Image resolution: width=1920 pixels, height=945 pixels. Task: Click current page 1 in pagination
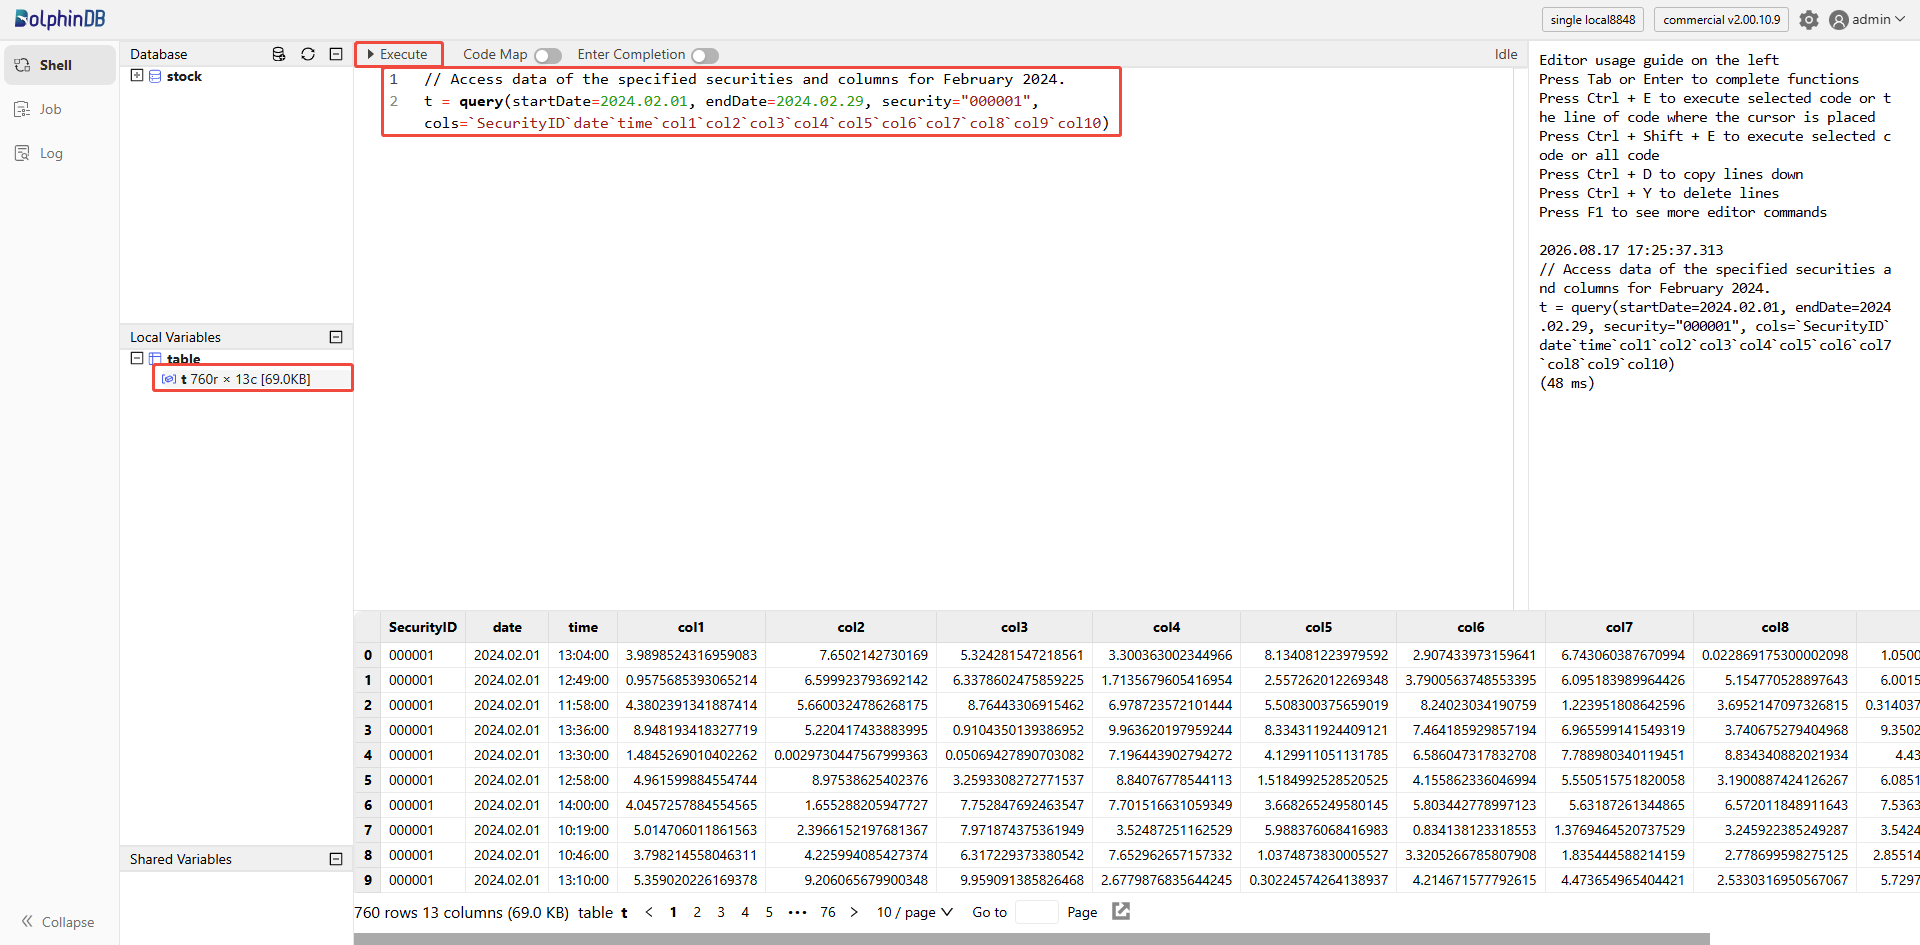(673, 912)
